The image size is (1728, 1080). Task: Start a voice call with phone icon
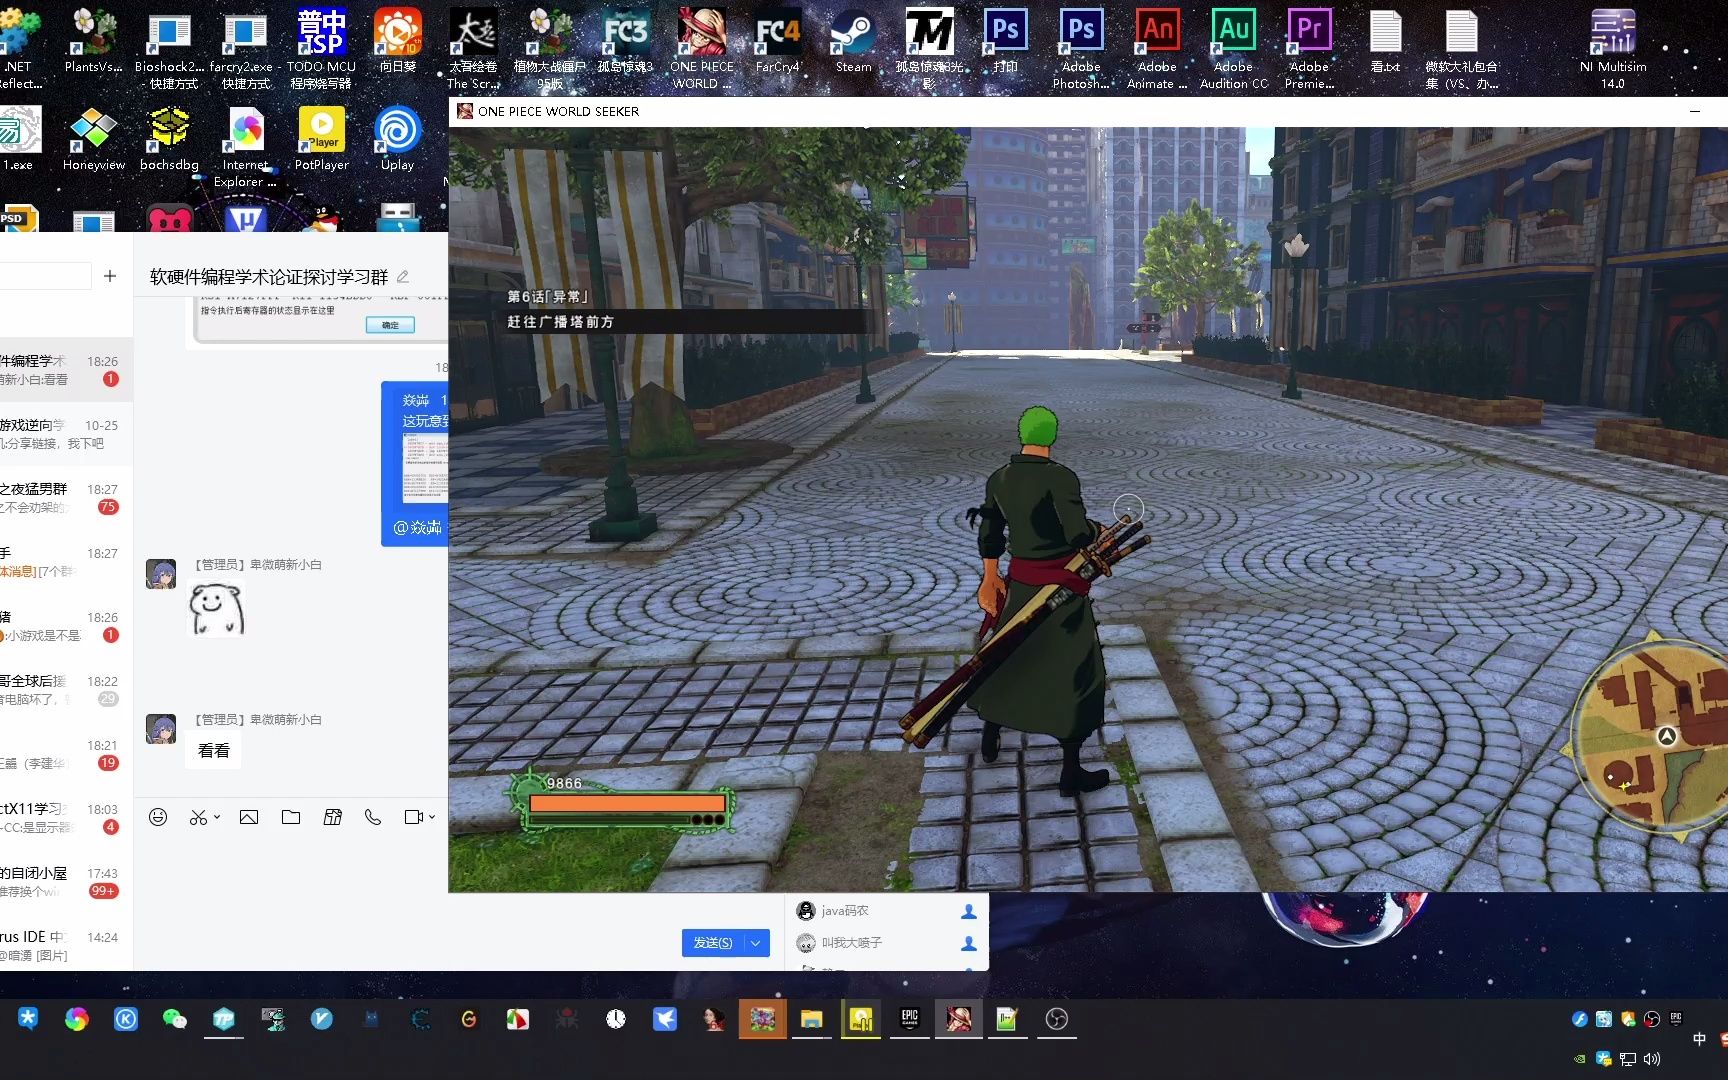[x=373, y=817]
